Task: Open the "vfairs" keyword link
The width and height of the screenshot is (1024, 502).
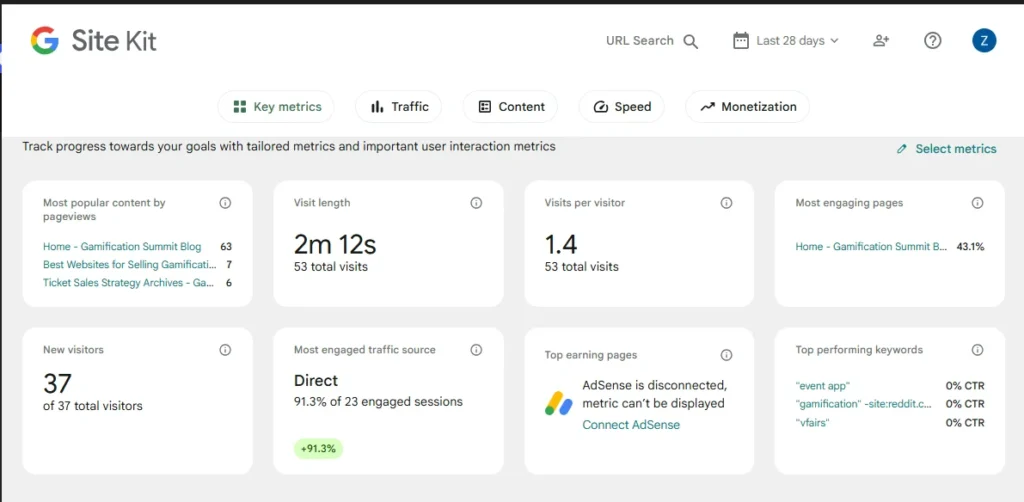Action: 812,422
